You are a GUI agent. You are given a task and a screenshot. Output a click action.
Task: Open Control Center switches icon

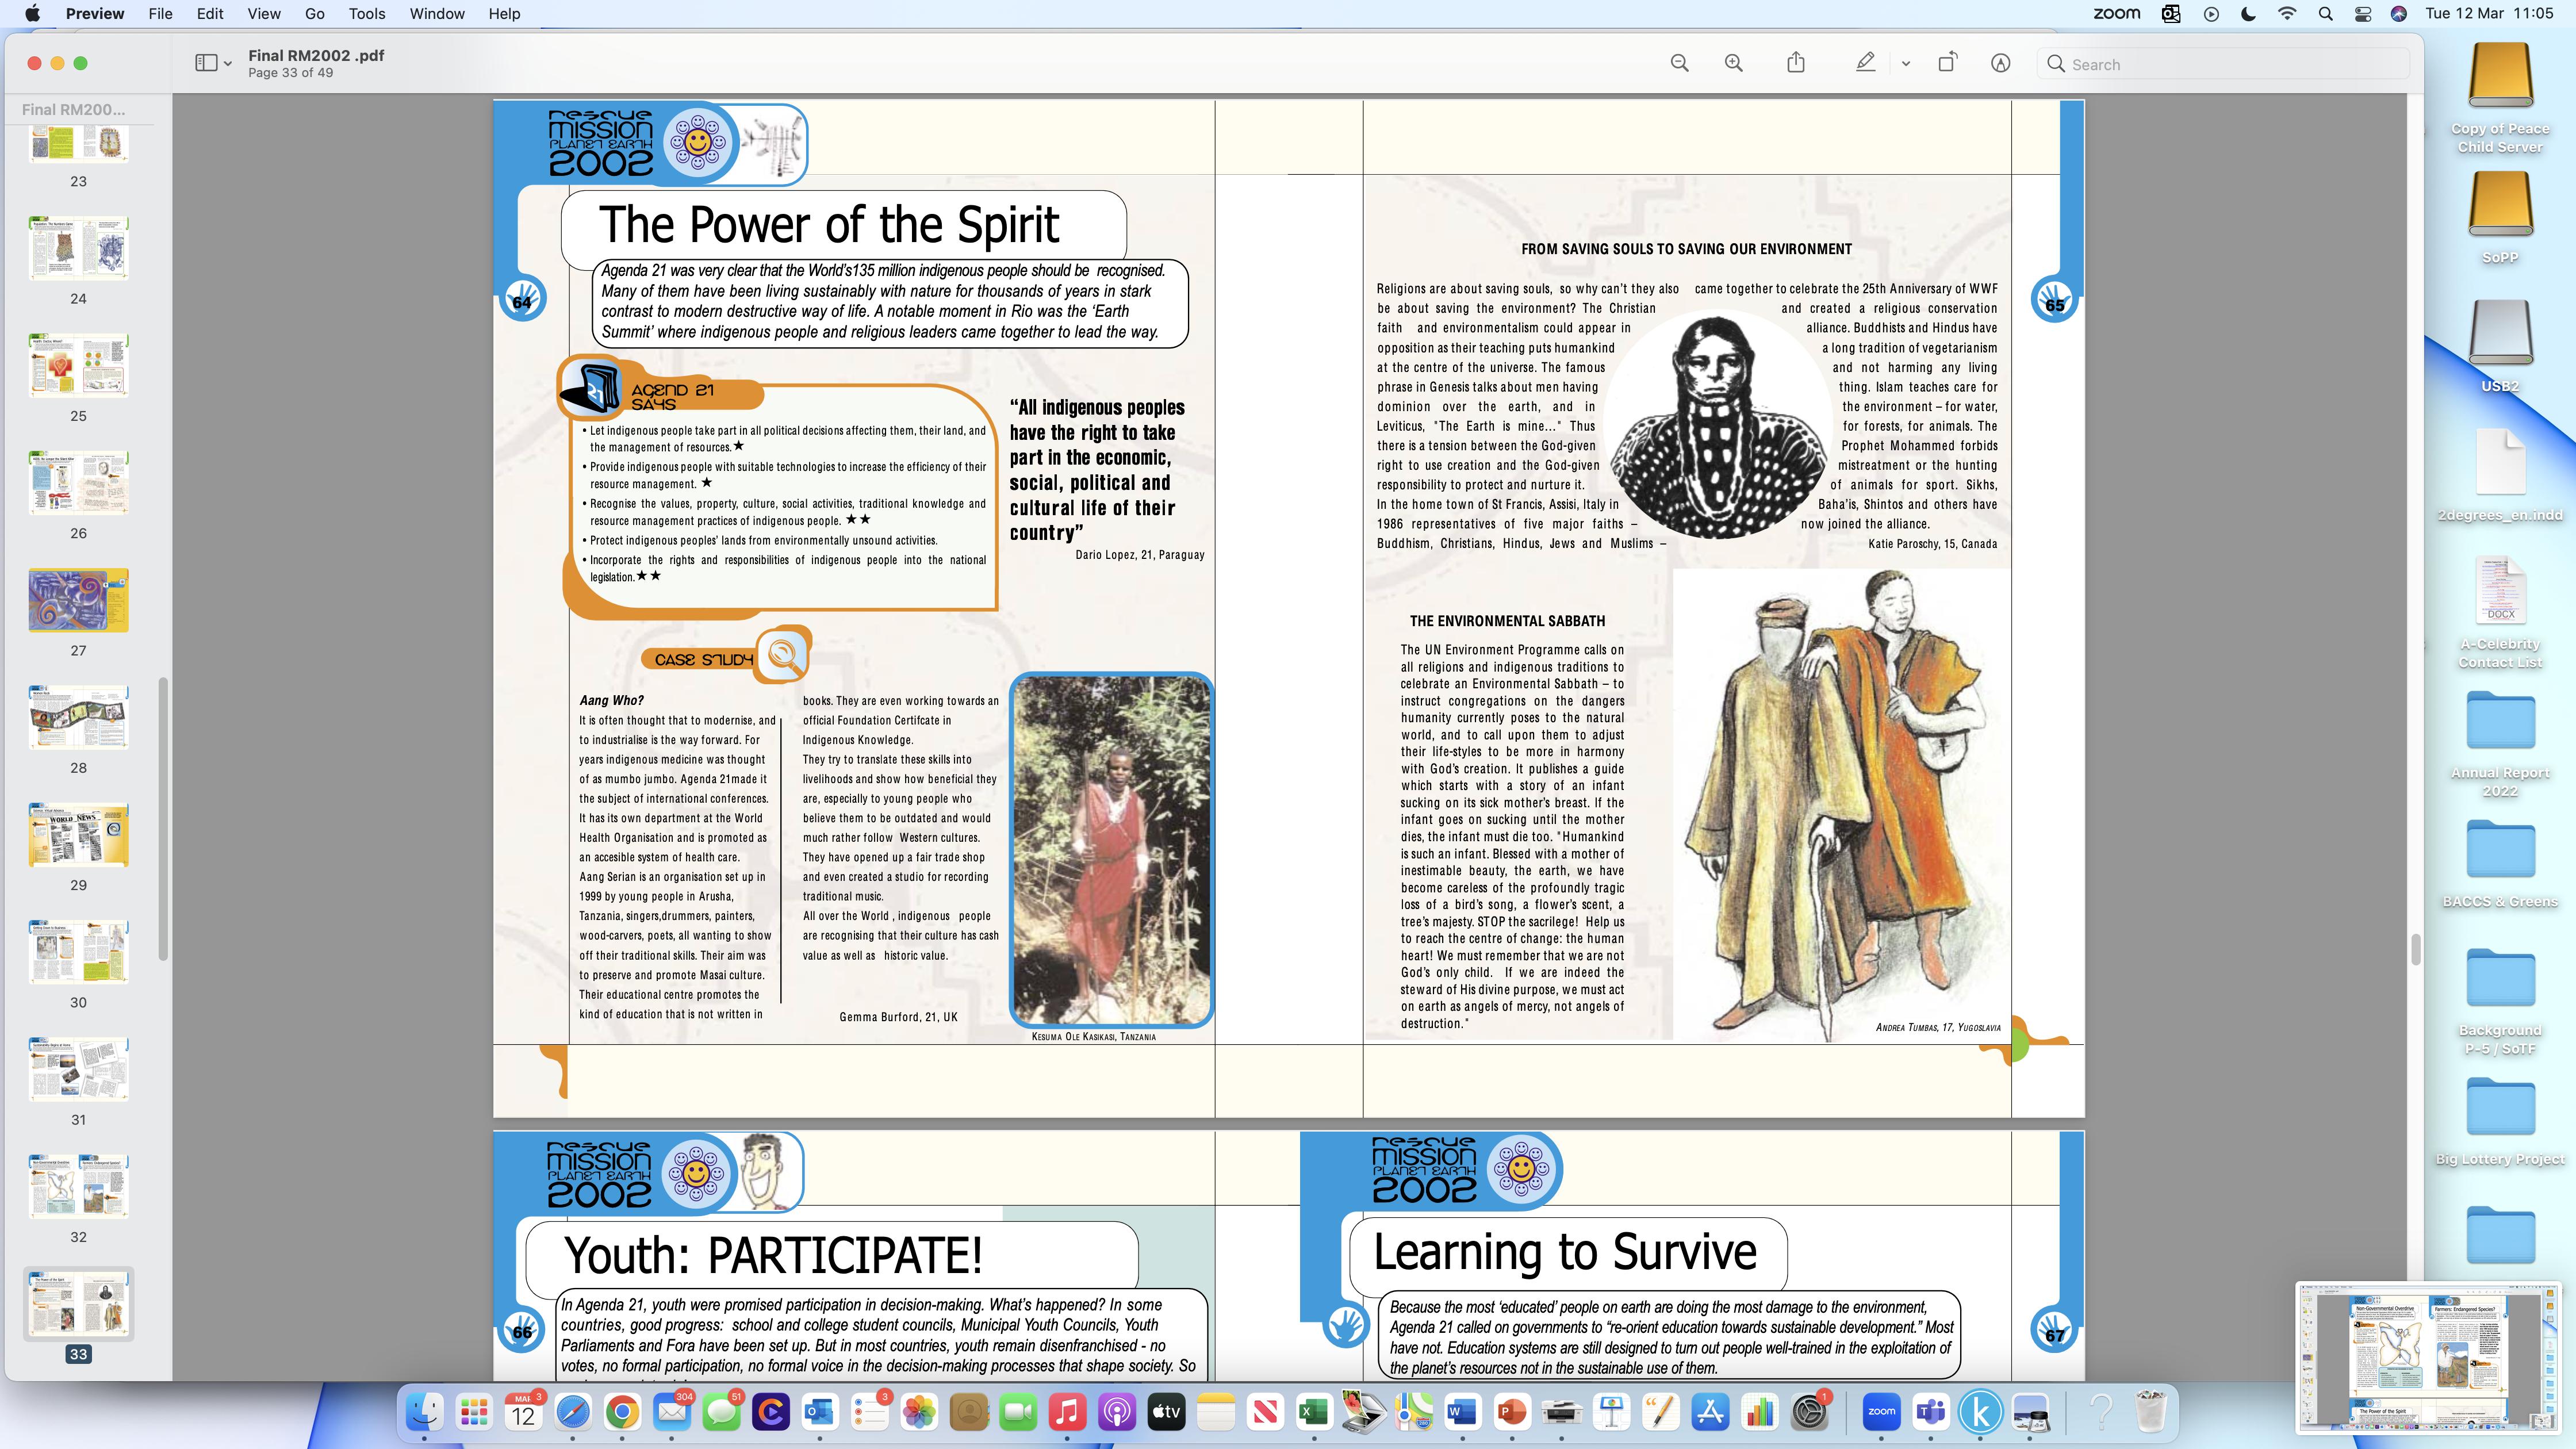pyautogui.click(x=2363, y=14)
